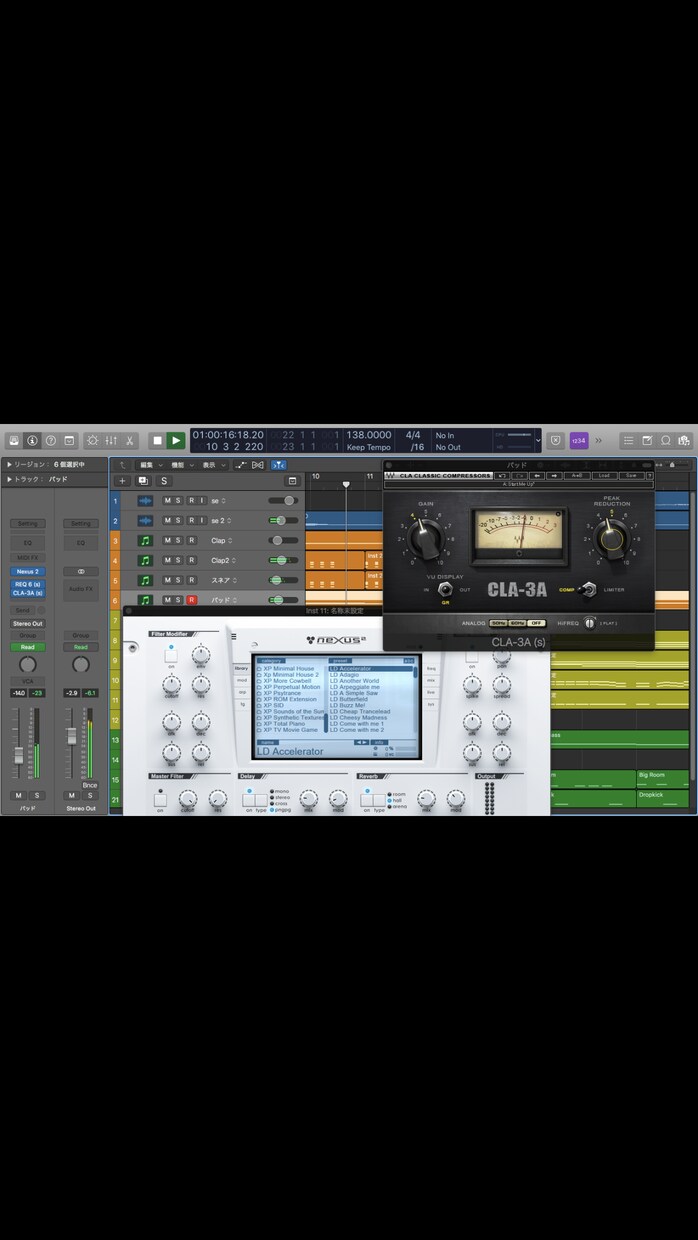Viewport: 698px width, 1240px height.
Task: Click the duplicate track button
Action: [x=143, y=481]
